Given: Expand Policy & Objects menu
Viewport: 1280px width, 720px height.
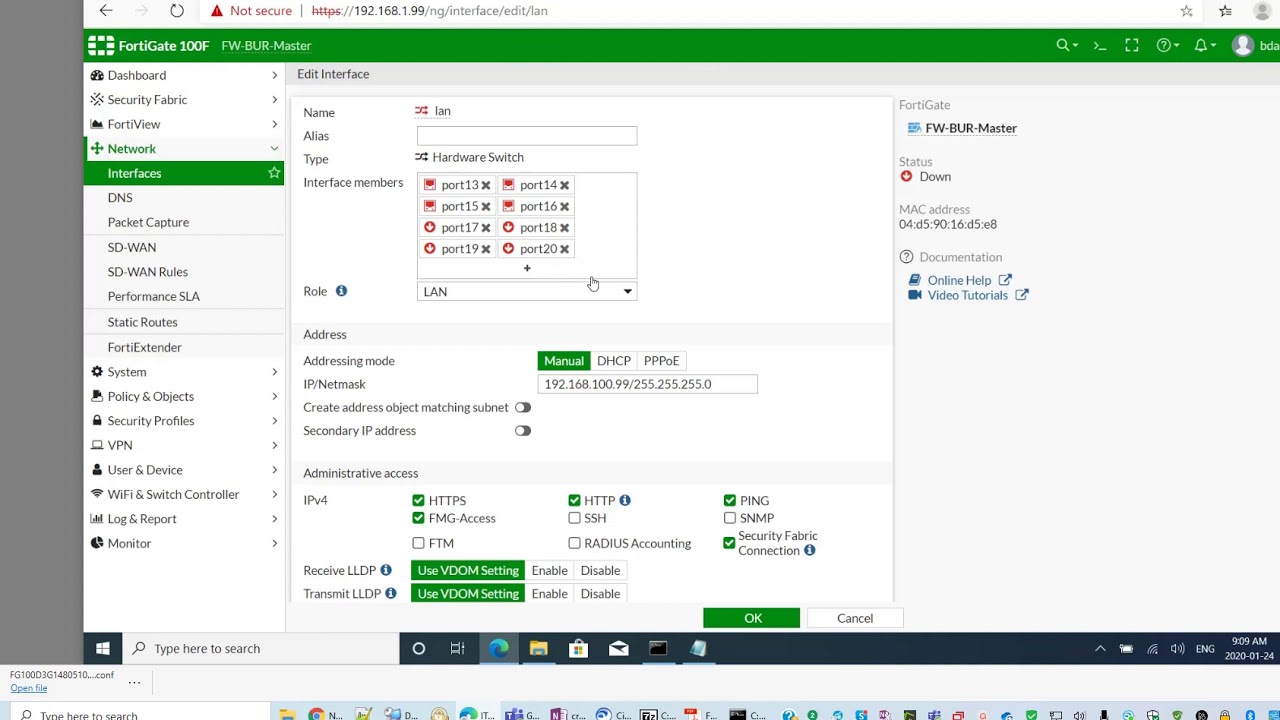Looking at the screenshot, I should pos(185,396).
